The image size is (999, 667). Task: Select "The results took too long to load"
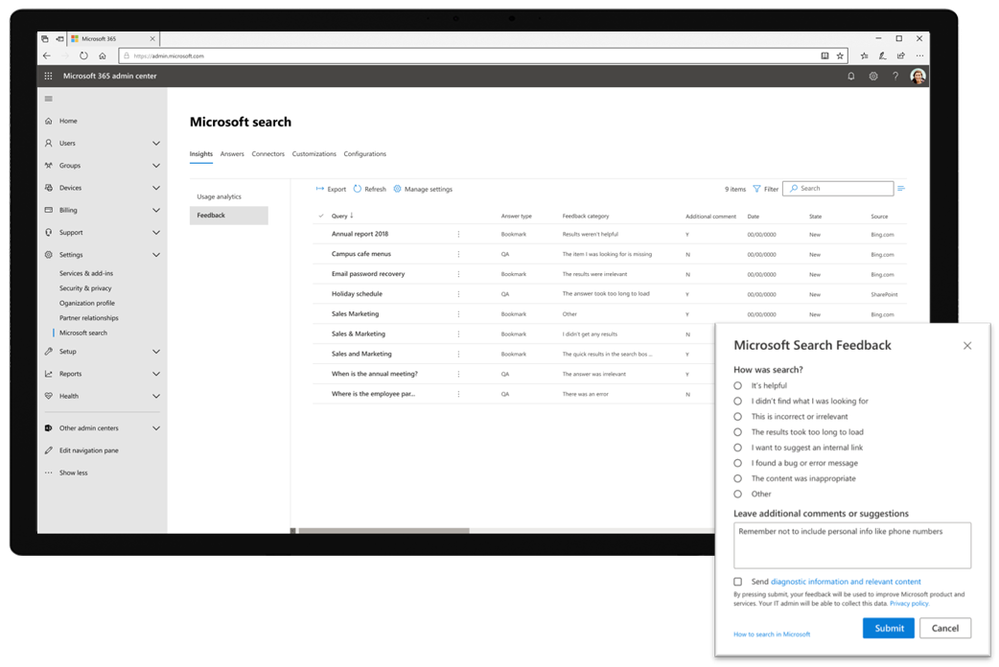(737, 432)
